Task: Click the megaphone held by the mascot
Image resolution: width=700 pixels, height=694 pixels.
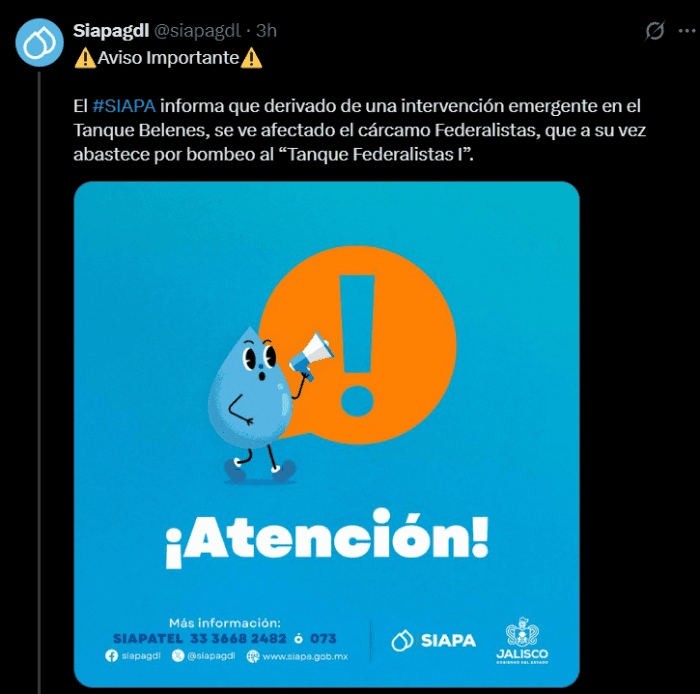Action: [x=311, y=355]
